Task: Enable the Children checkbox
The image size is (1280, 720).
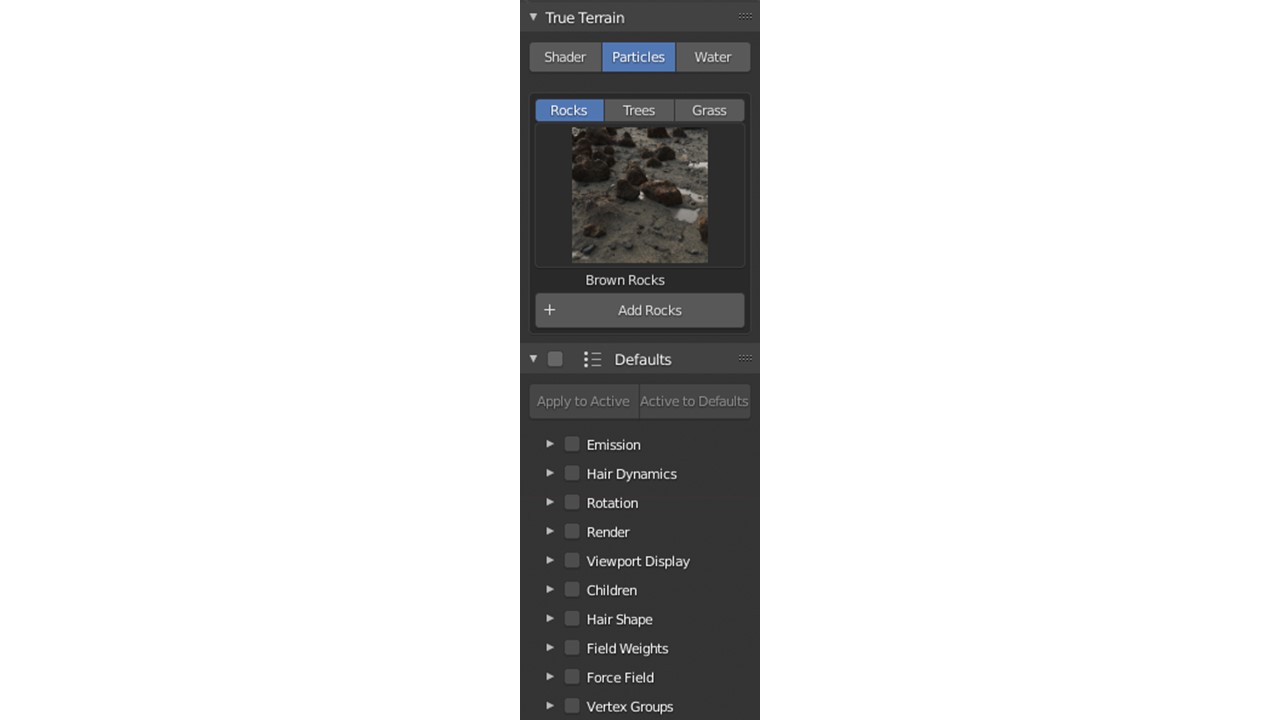Action: point(572,589)
